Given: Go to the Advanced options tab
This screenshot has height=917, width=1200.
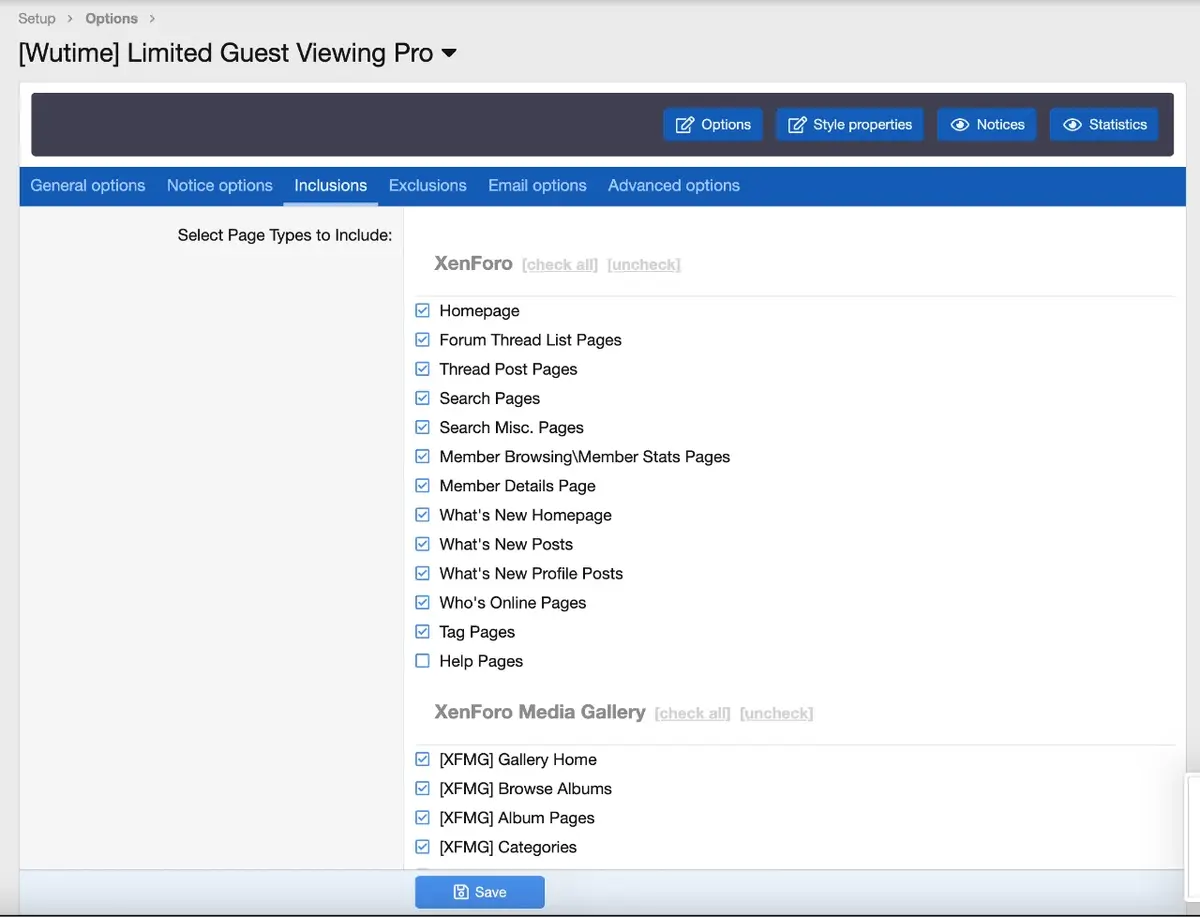Looking at the screenshot, I should click(x=673, y=186).
